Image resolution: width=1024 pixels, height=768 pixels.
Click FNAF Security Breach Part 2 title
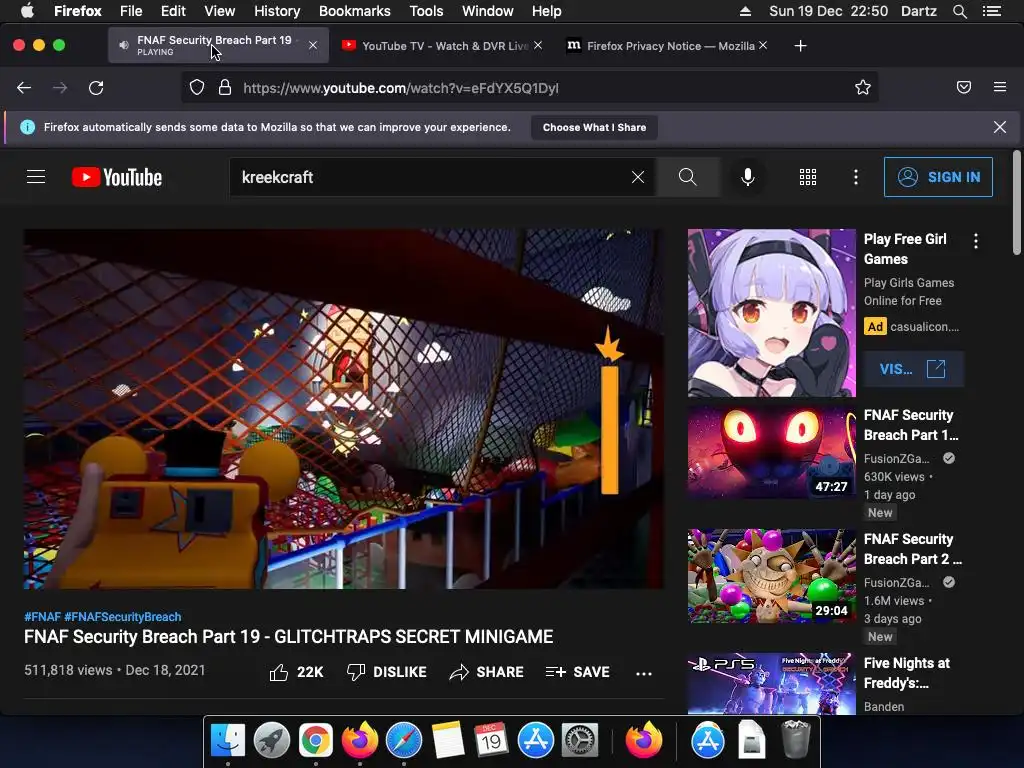(x=912, y=549)
